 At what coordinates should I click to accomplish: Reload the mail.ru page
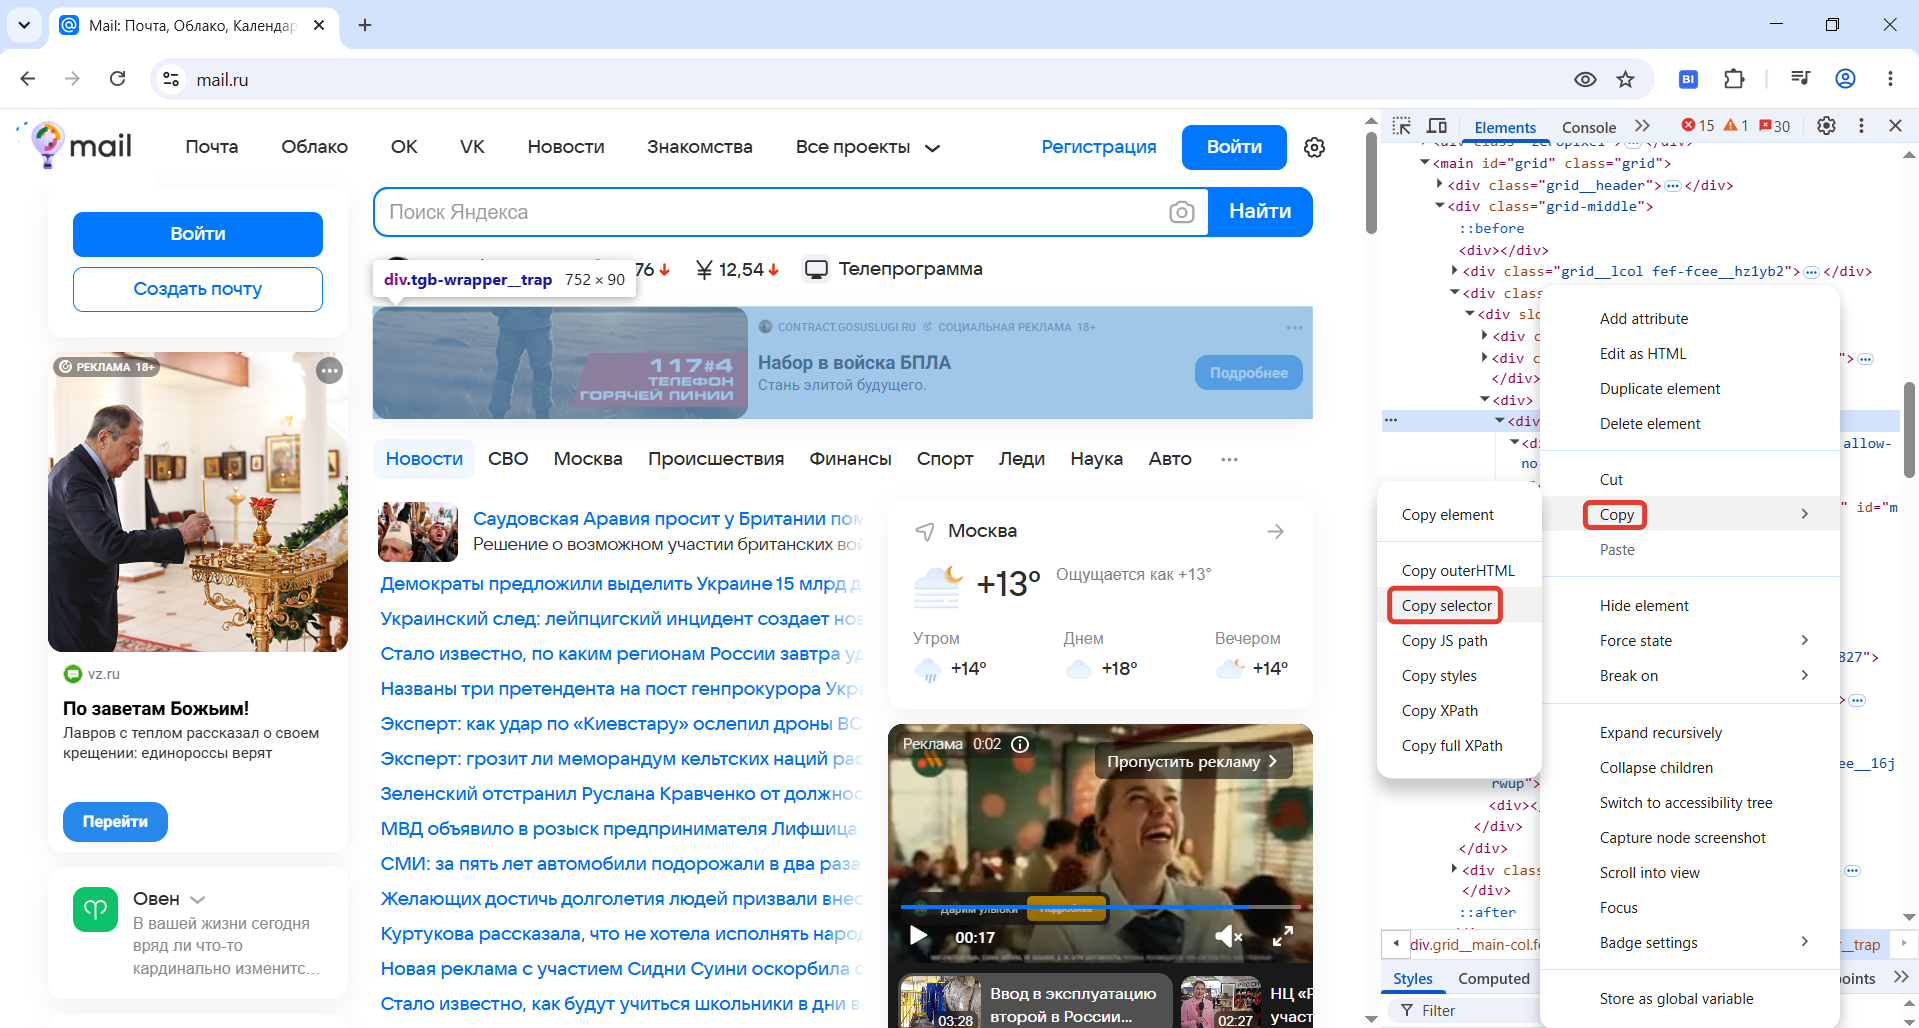coord(117,79)
